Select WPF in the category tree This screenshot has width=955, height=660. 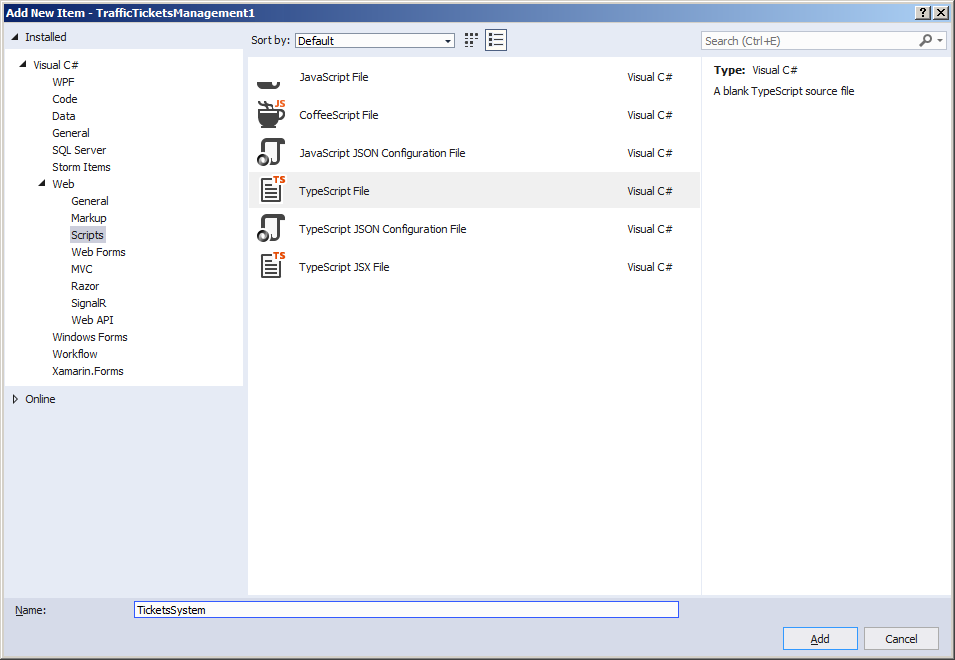63,82
